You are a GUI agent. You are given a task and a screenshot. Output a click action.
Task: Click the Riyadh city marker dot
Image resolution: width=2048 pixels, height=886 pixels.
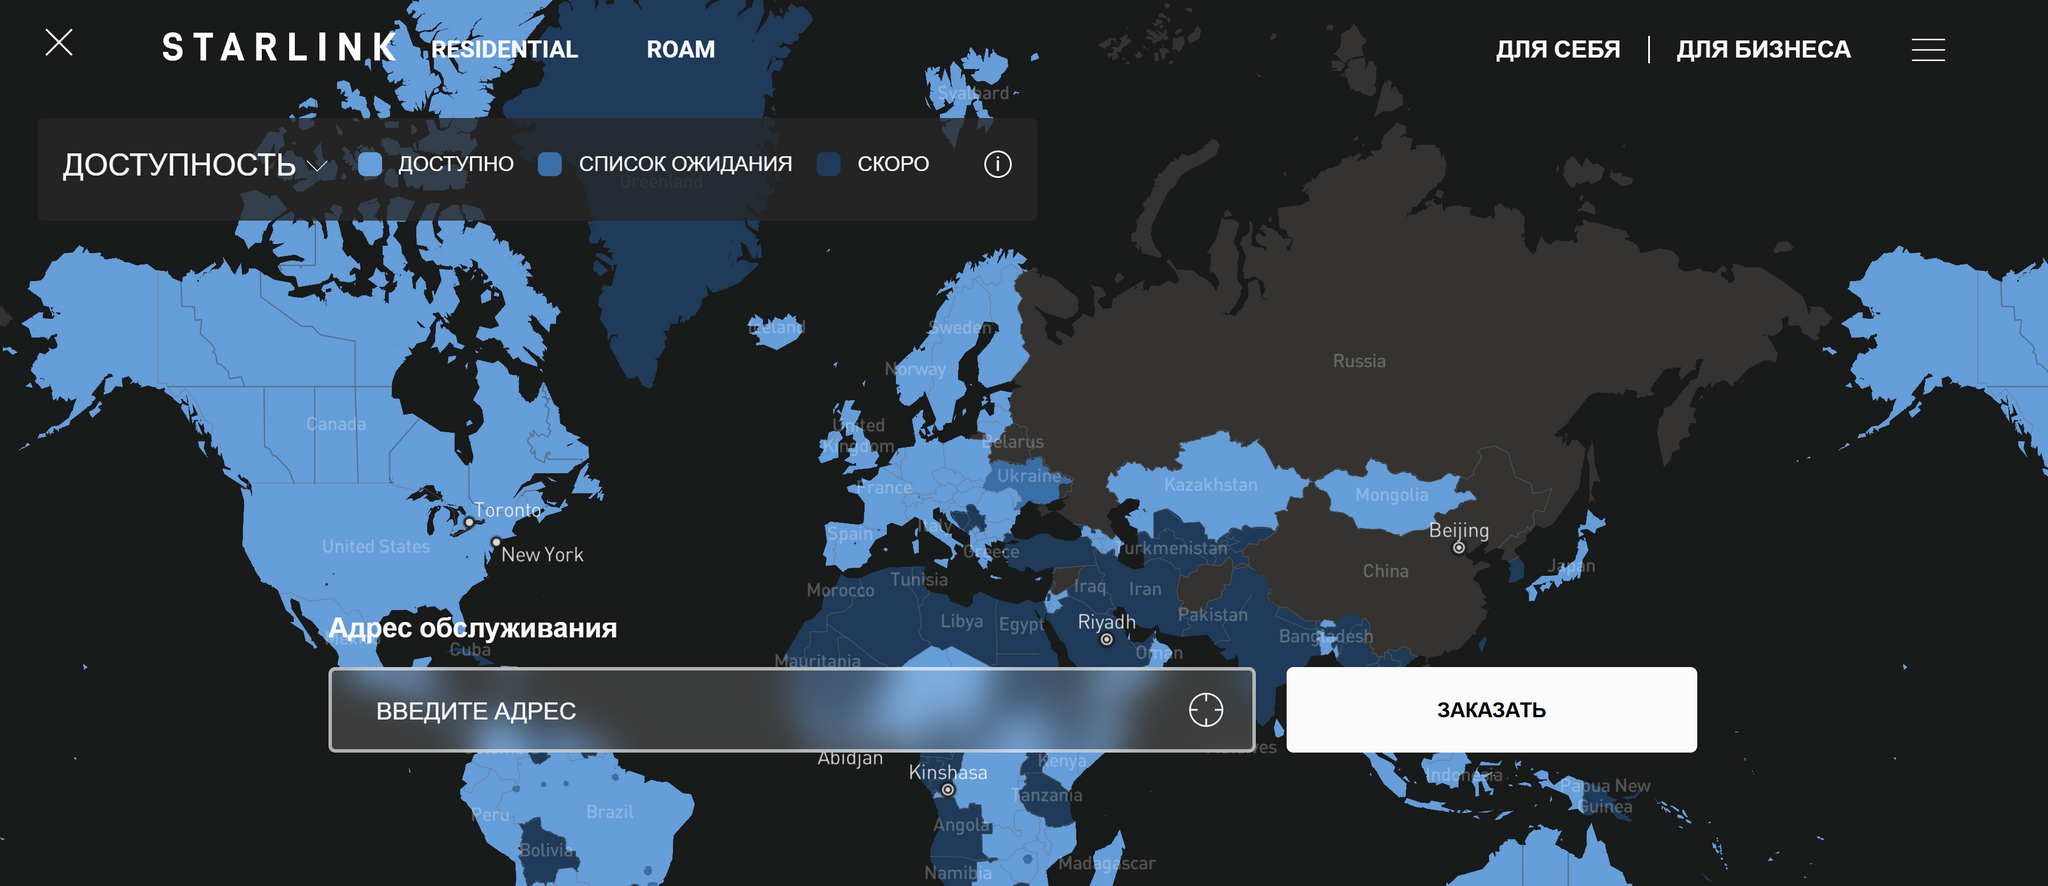tap(1106, 640)
